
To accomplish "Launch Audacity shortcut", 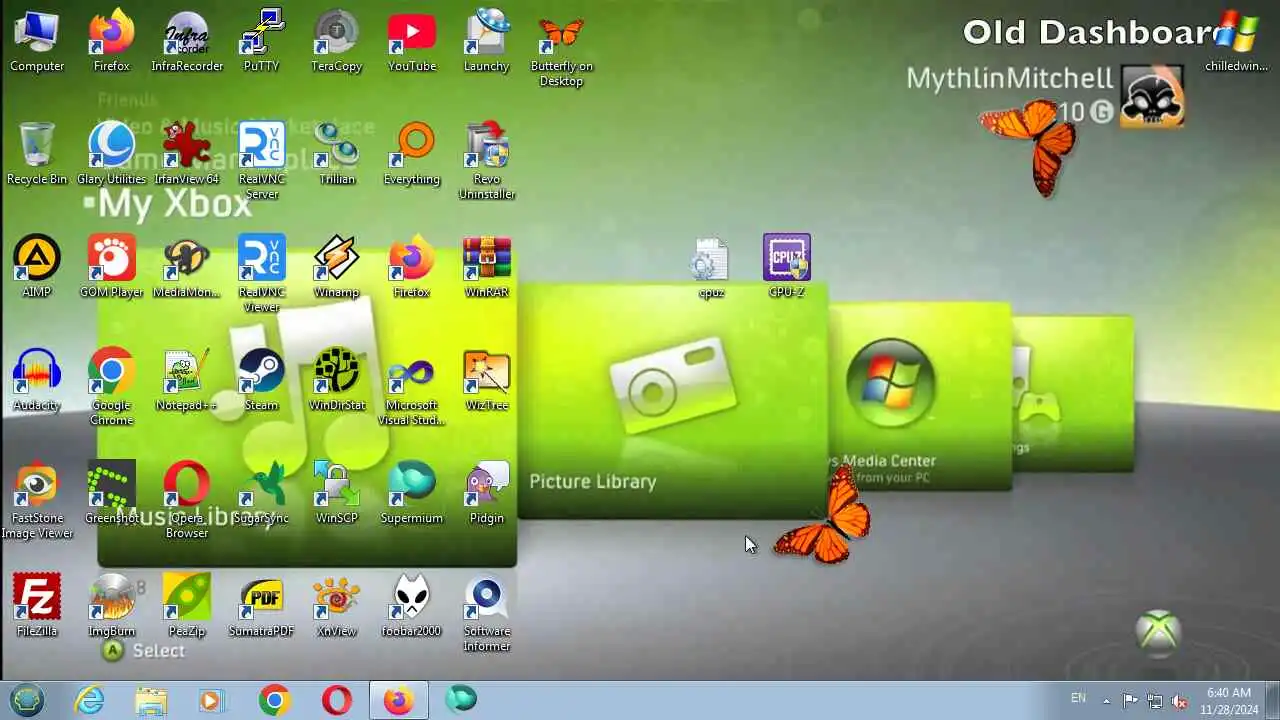I will pyautogui.click(x=37, y=381).
